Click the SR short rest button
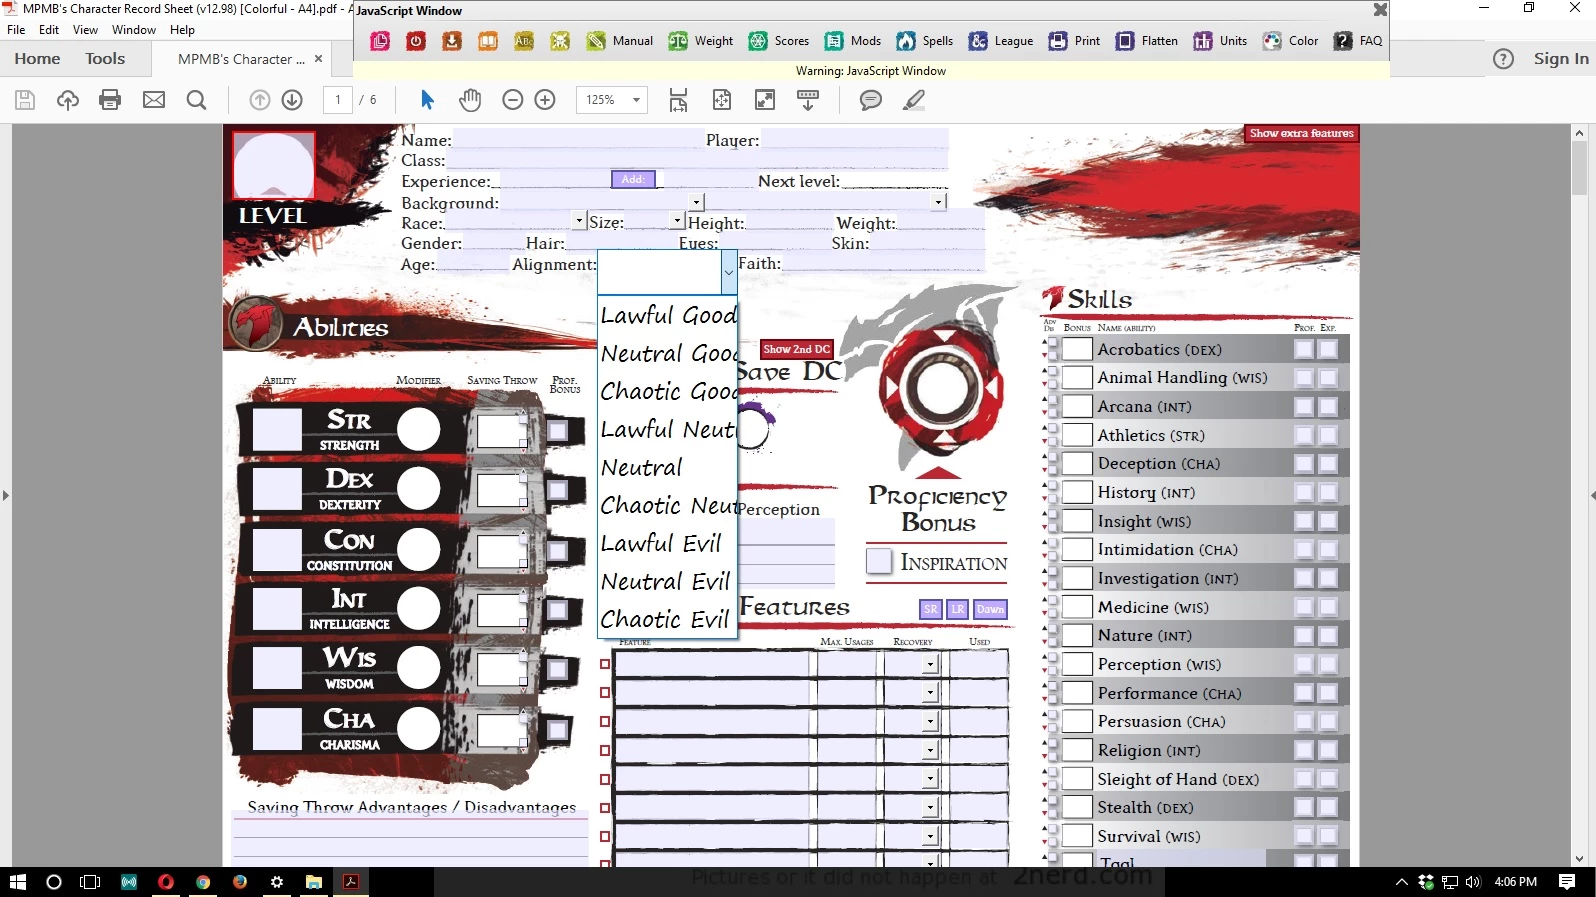Image resolution: width=1596 pixels, height=897 pixels. (x=931, y=609)
